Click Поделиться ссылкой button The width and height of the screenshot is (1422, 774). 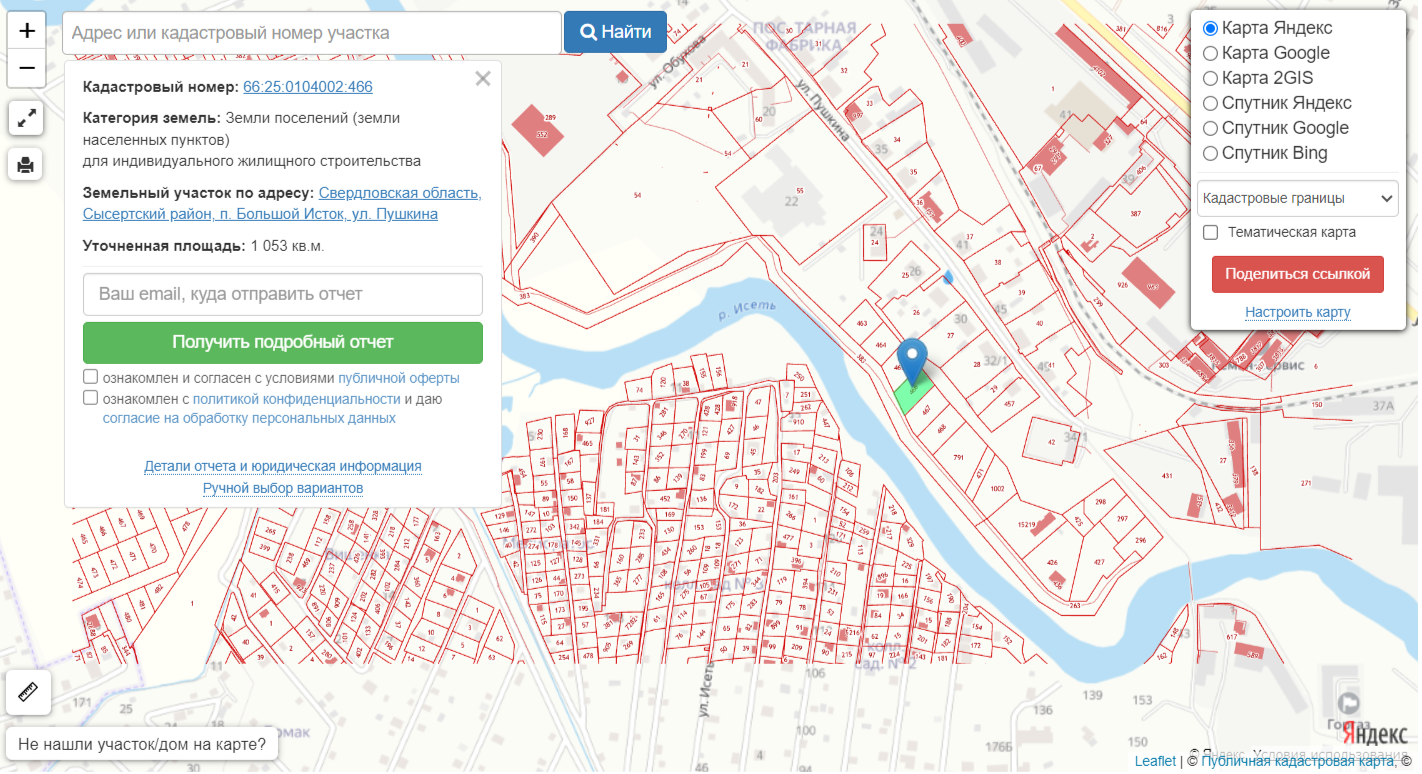tap(1297, 274)
